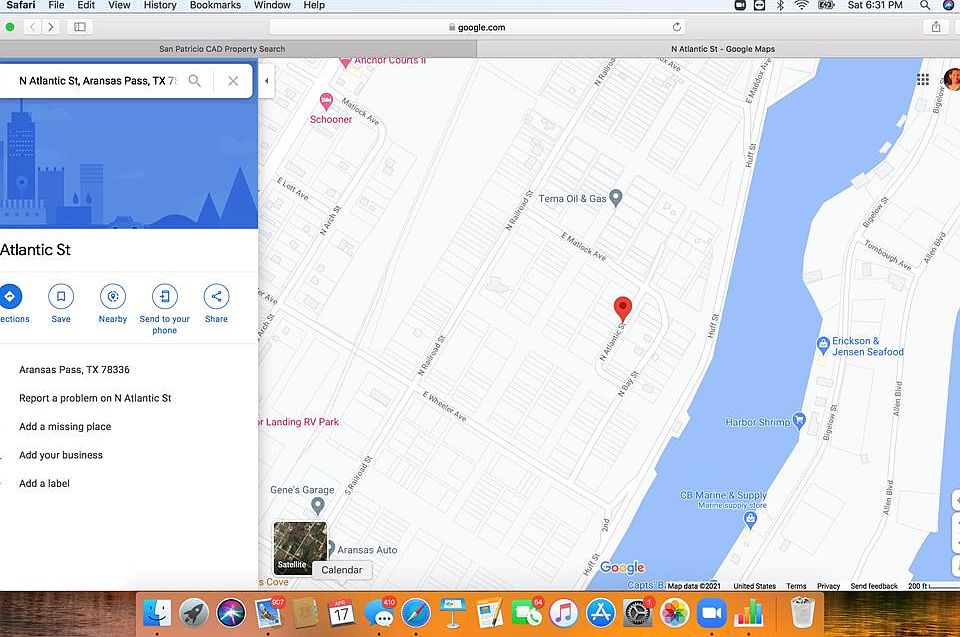Open the Safari compass icon in the Dock
This screenshot has width=960, height=637.
(416, 613)
